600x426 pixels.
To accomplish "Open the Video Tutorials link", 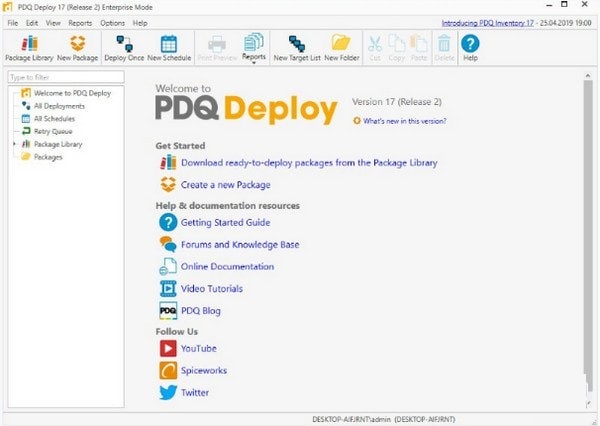I will coord(212,289).
